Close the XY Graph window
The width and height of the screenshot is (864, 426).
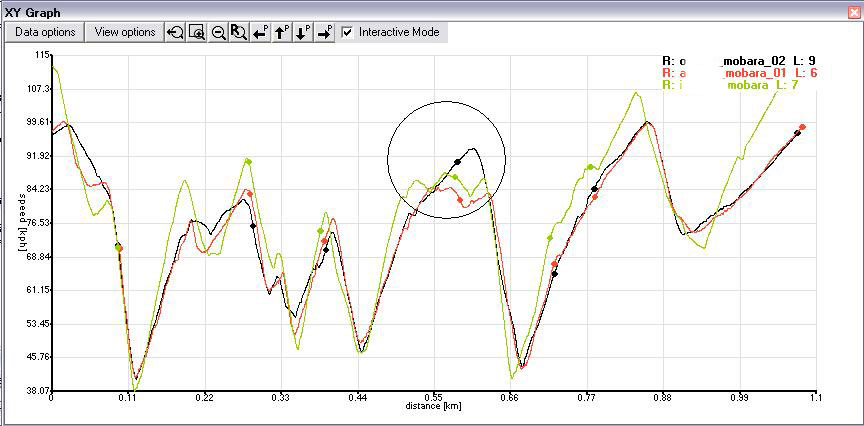tap(854, 12)
